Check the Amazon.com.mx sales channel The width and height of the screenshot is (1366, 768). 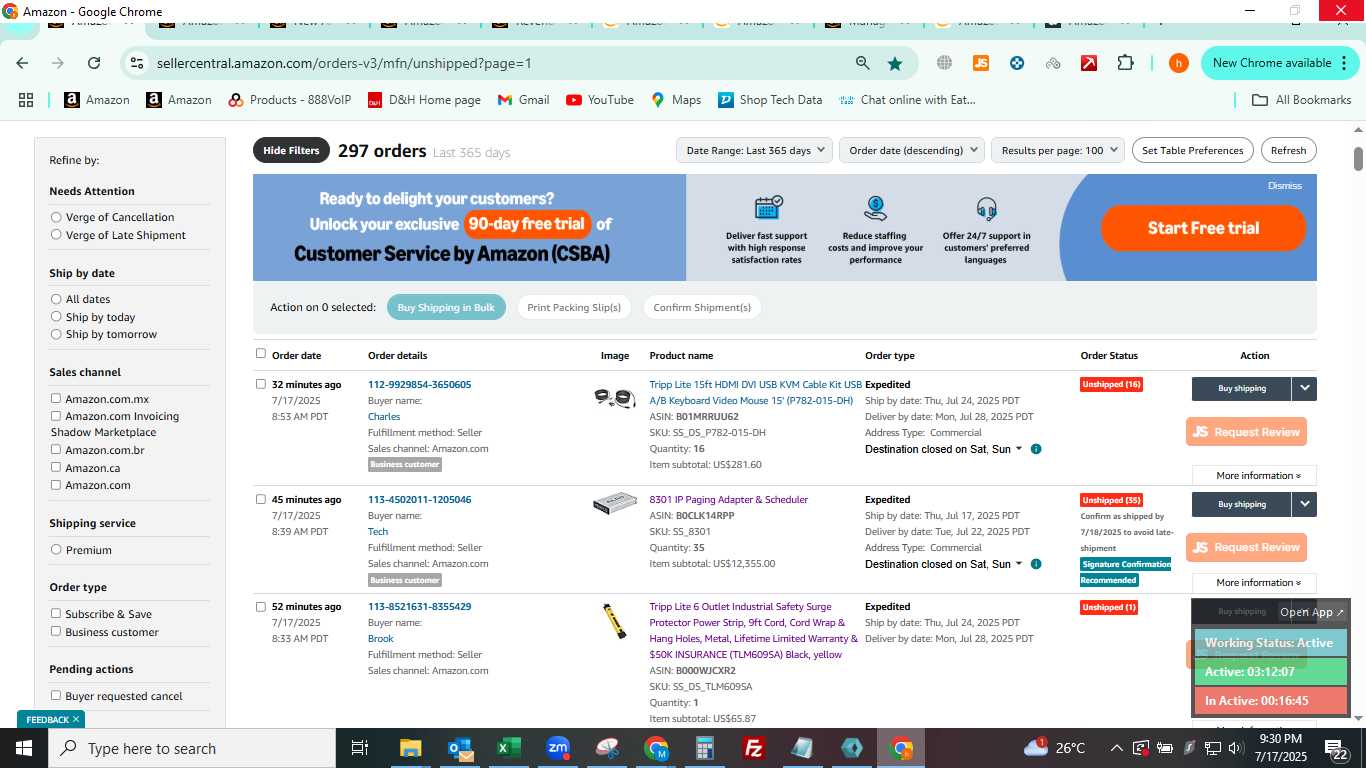56,399
